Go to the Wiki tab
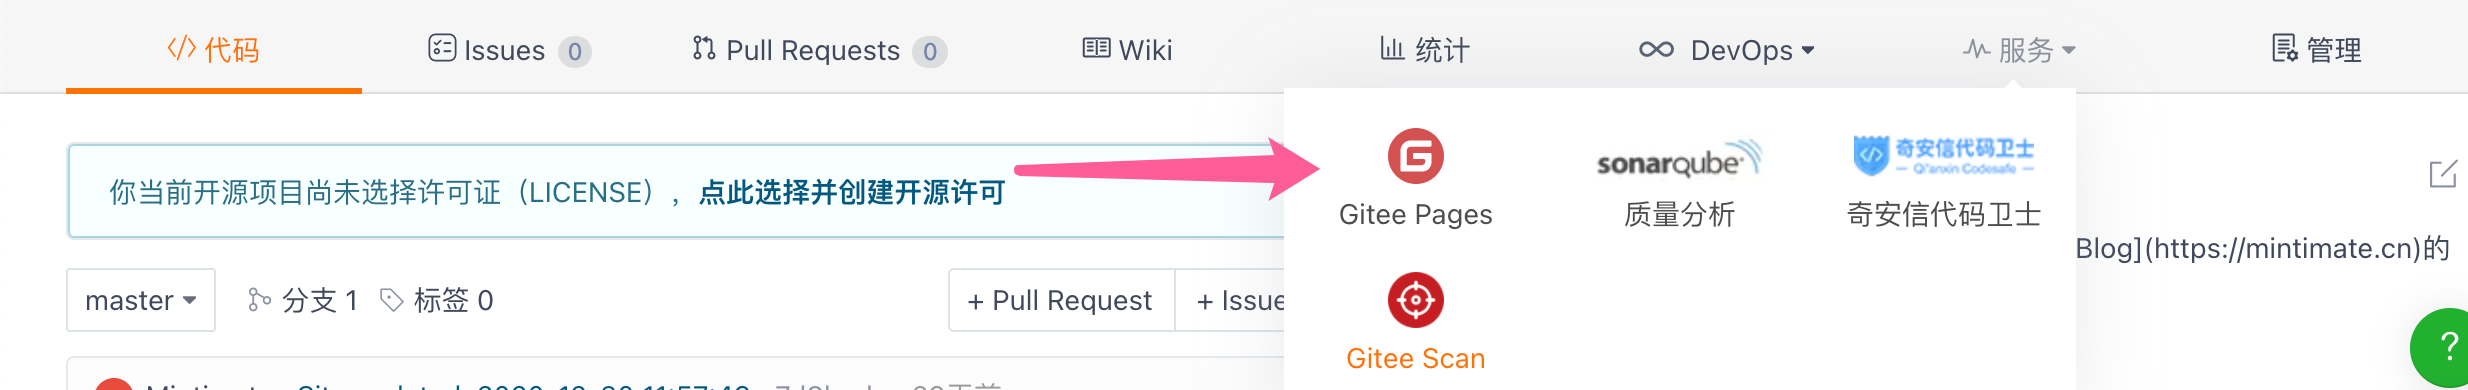Viewport: 2468px width, 390px height. [1127, 50]
